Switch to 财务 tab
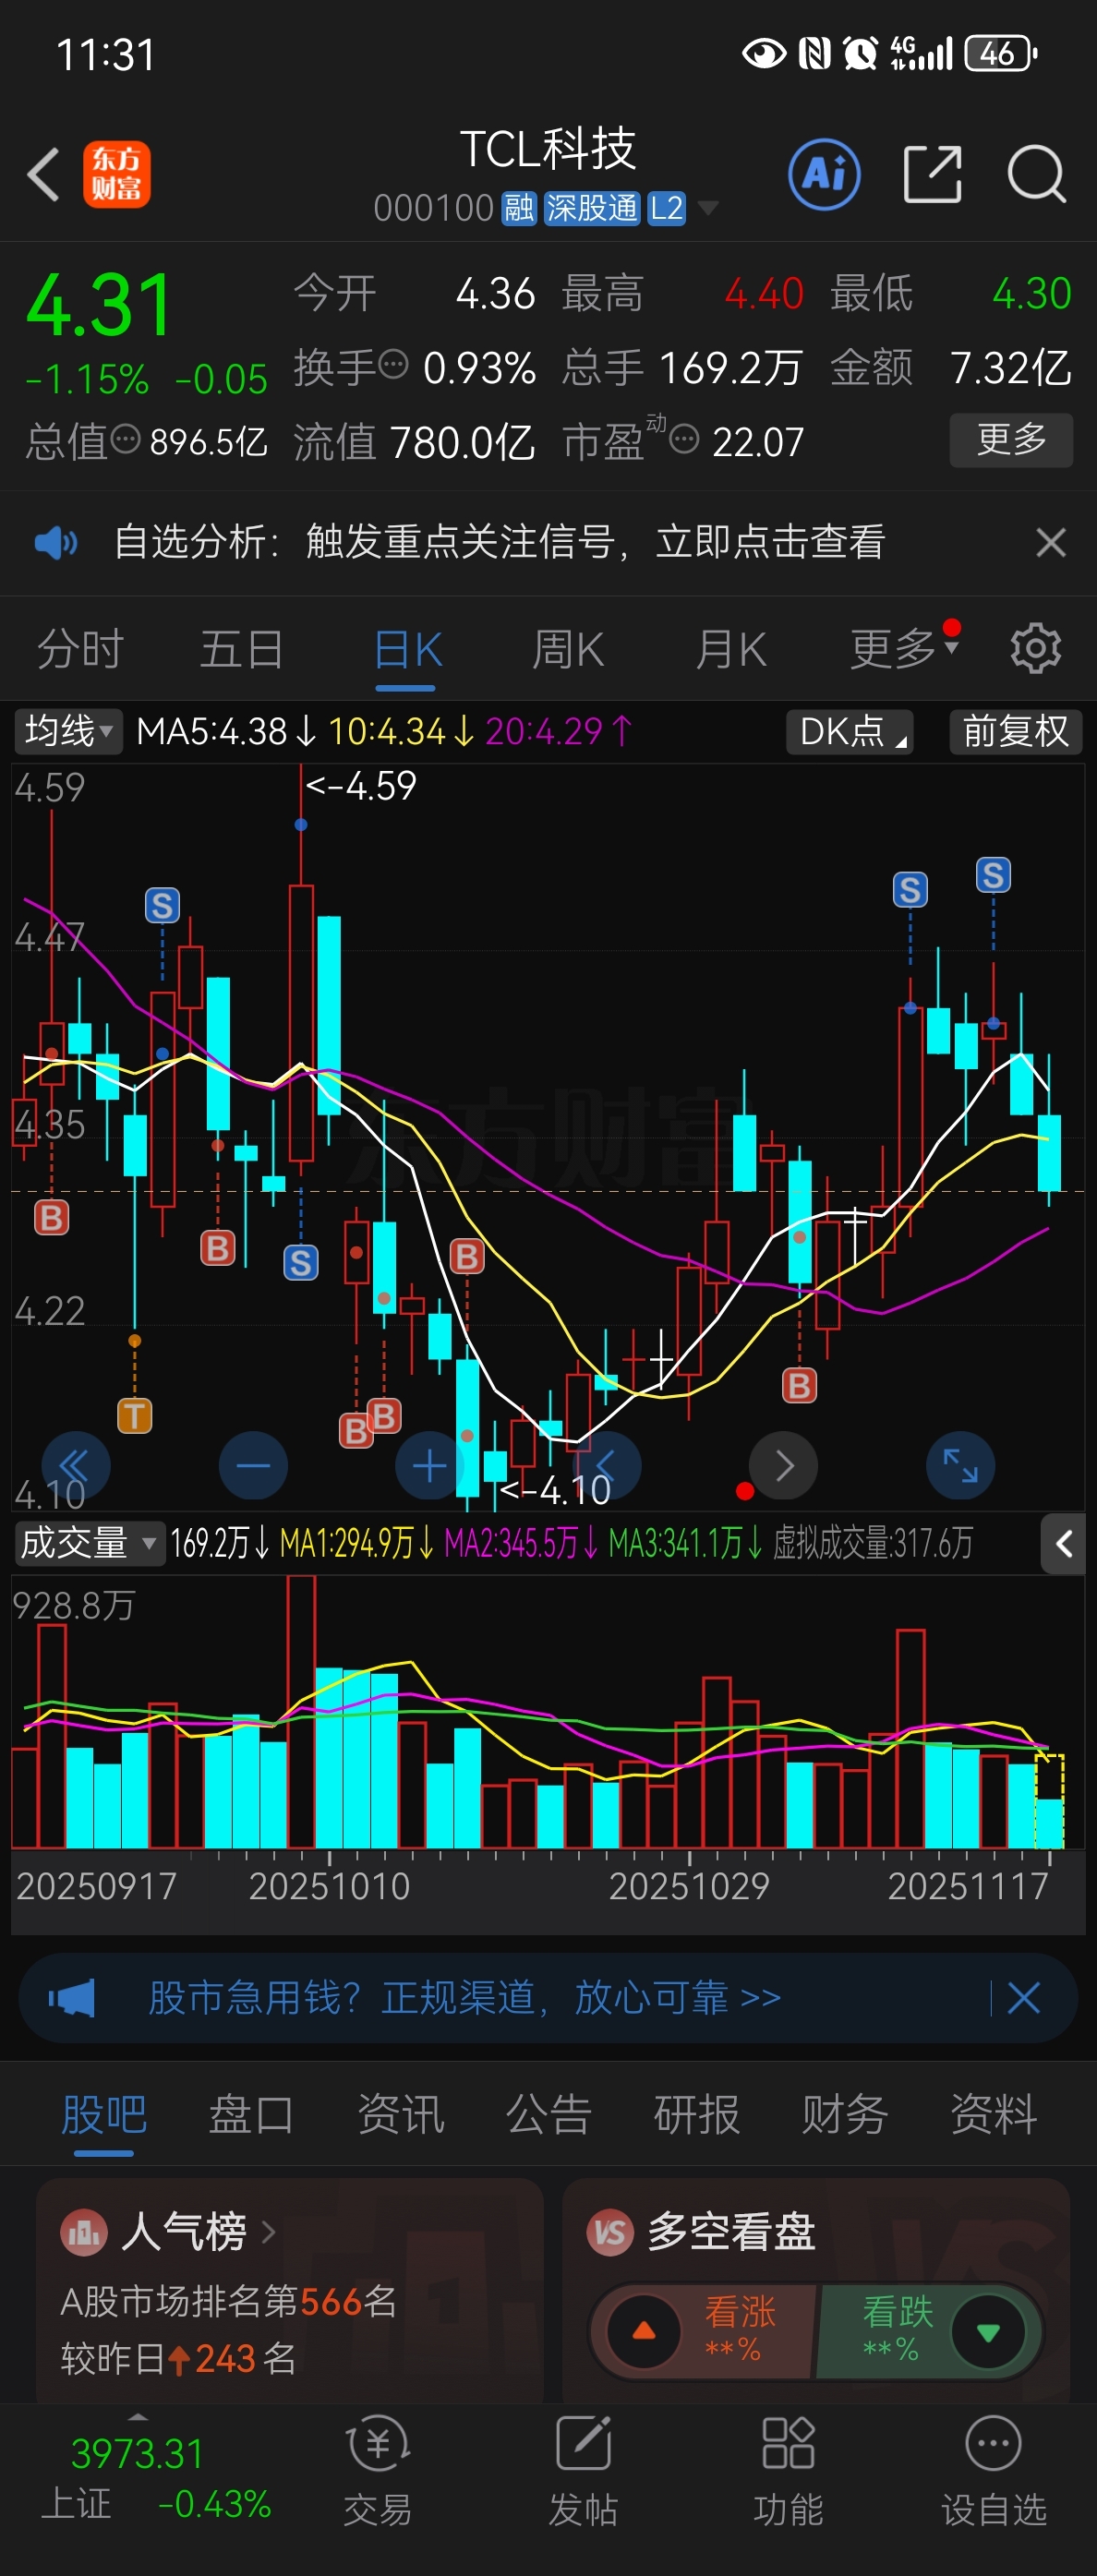 845,2114
